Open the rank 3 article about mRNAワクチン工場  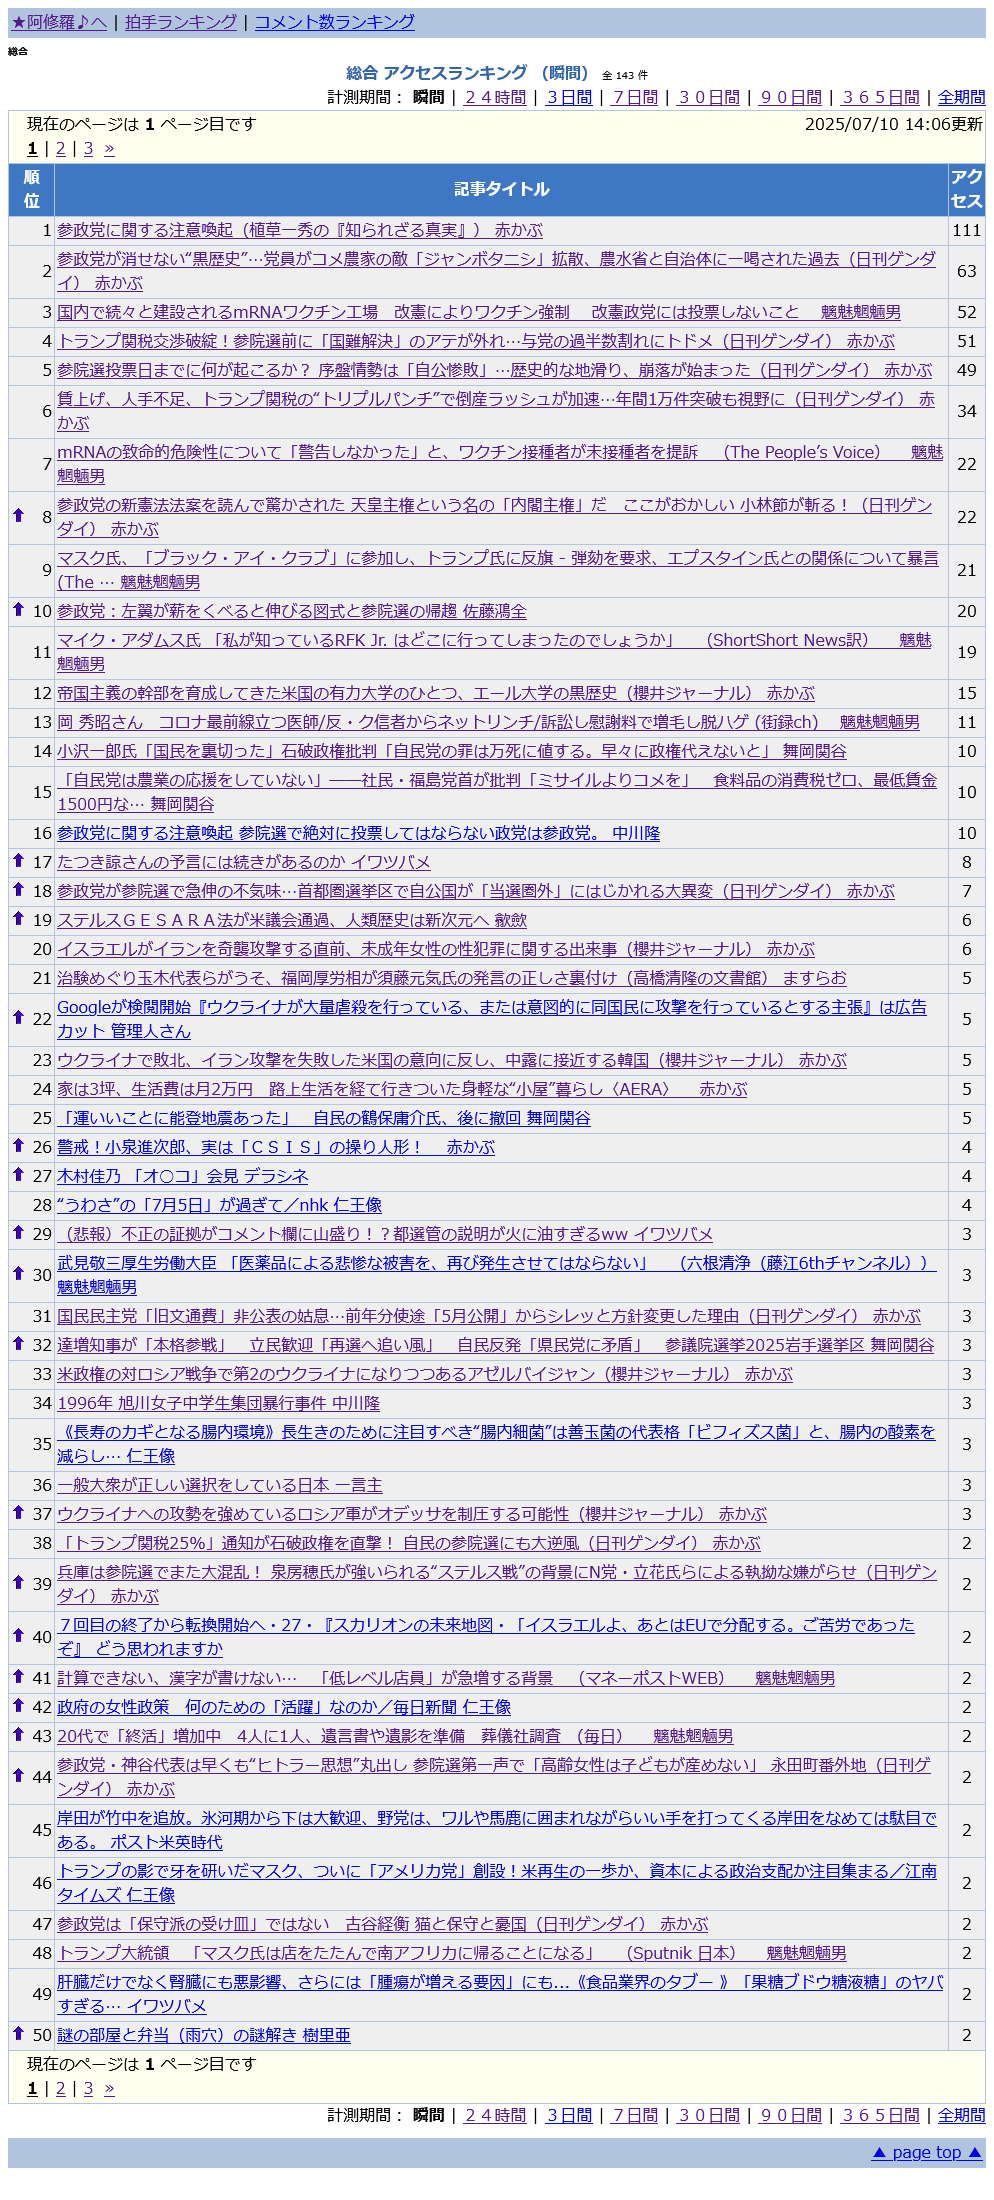(x=479, y=312)
